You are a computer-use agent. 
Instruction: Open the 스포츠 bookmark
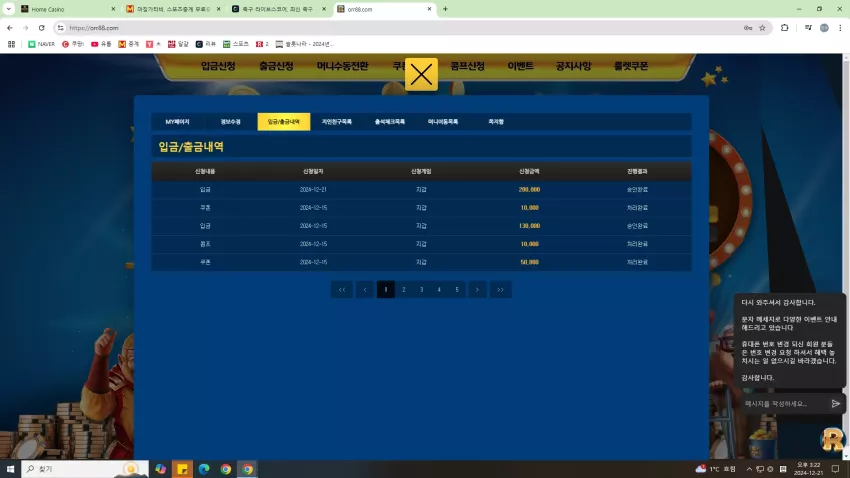point(235,44)
